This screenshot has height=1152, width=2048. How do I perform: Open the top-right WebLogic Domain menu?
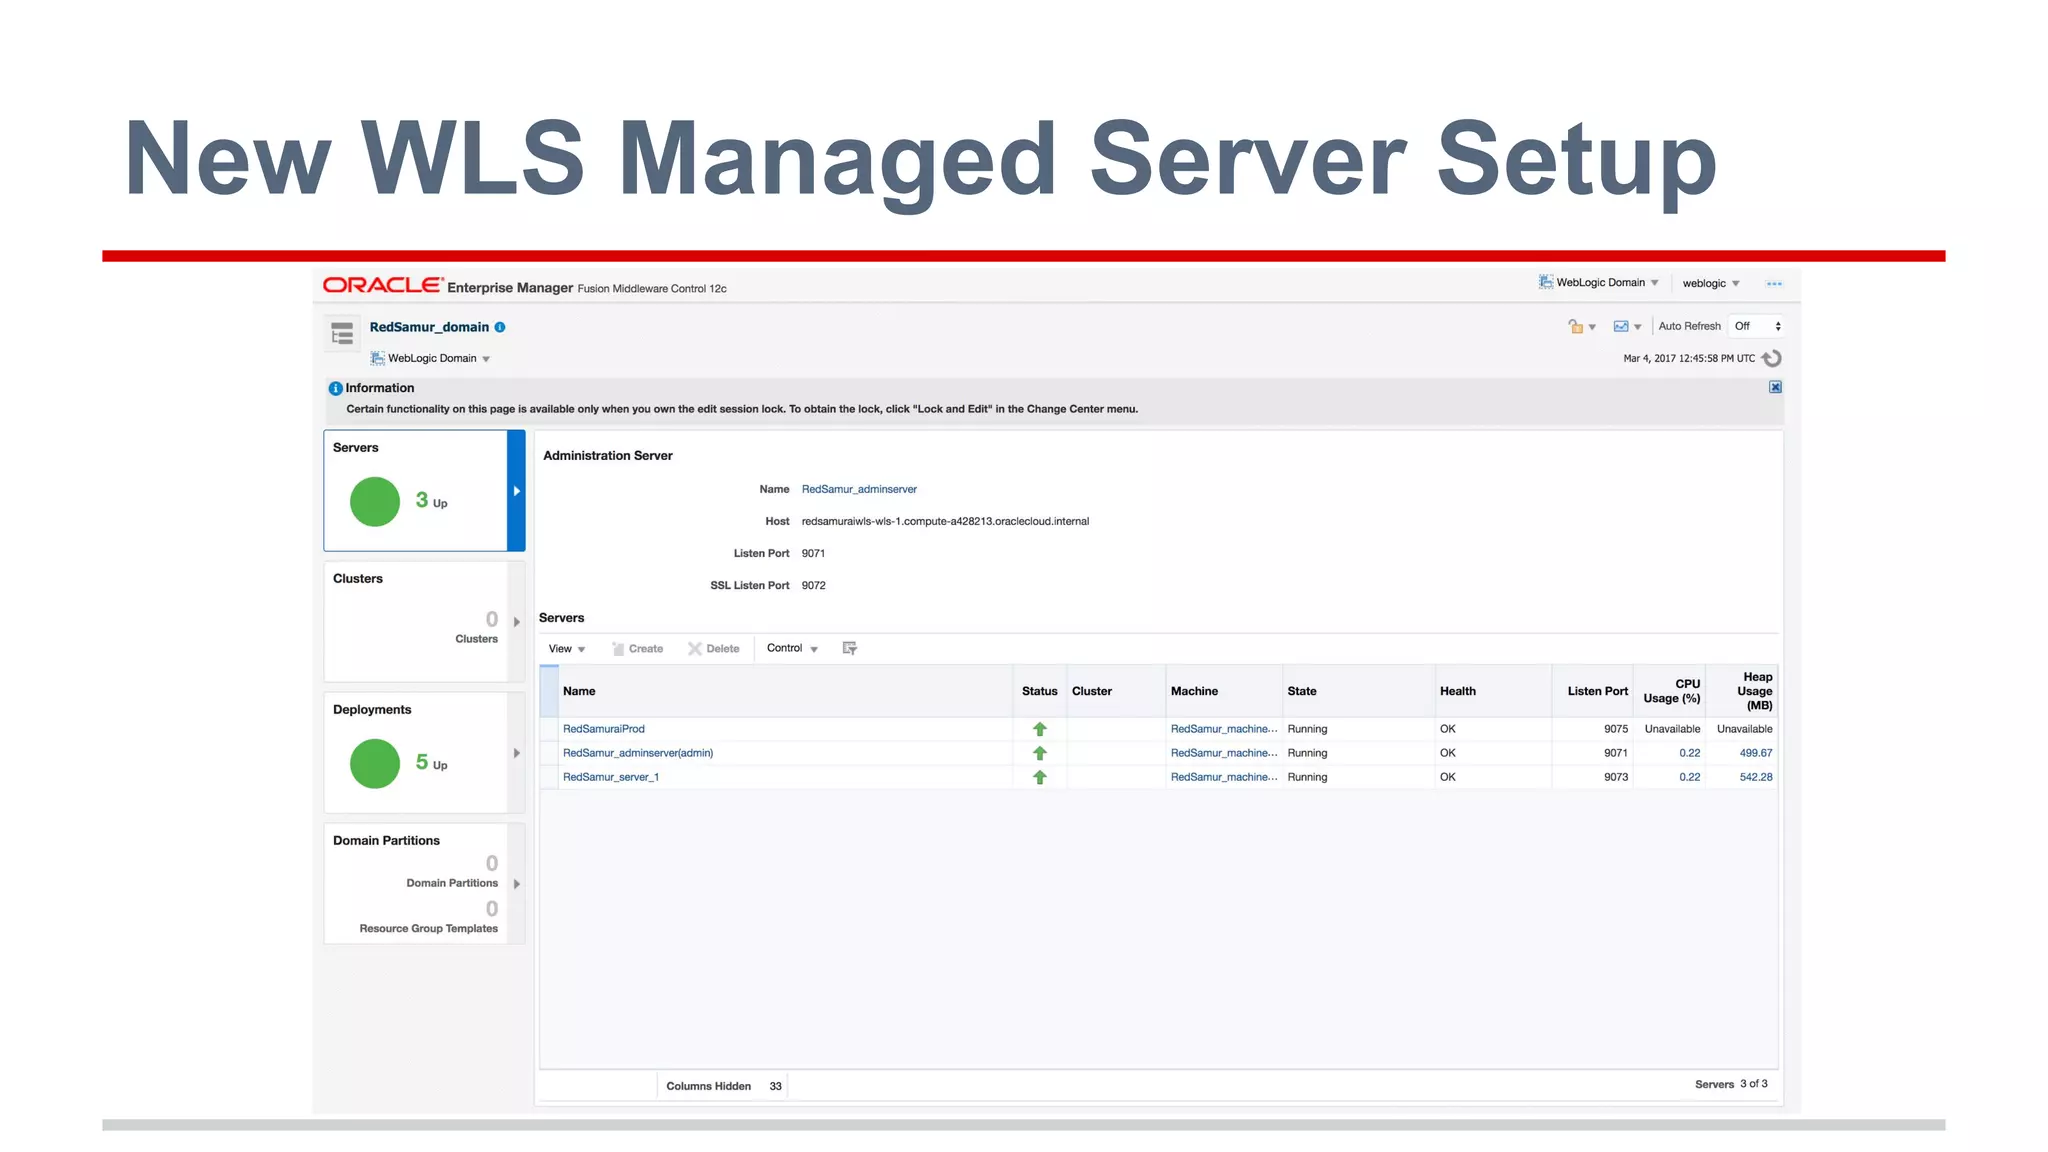[x=1598, y=283]
